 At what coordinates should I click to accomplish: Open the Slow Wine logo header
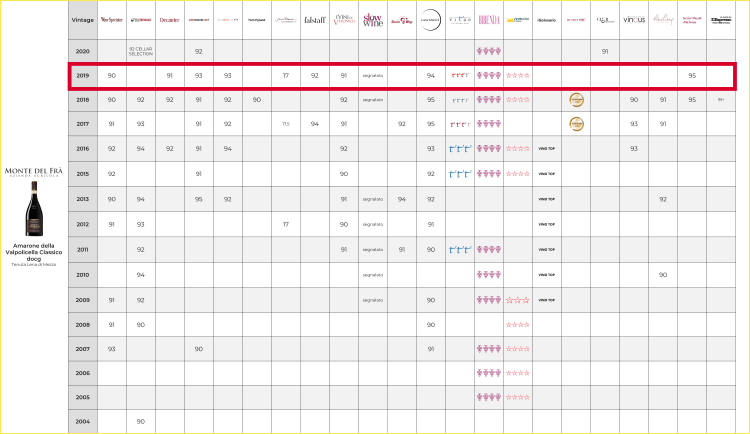coord(373,20)
